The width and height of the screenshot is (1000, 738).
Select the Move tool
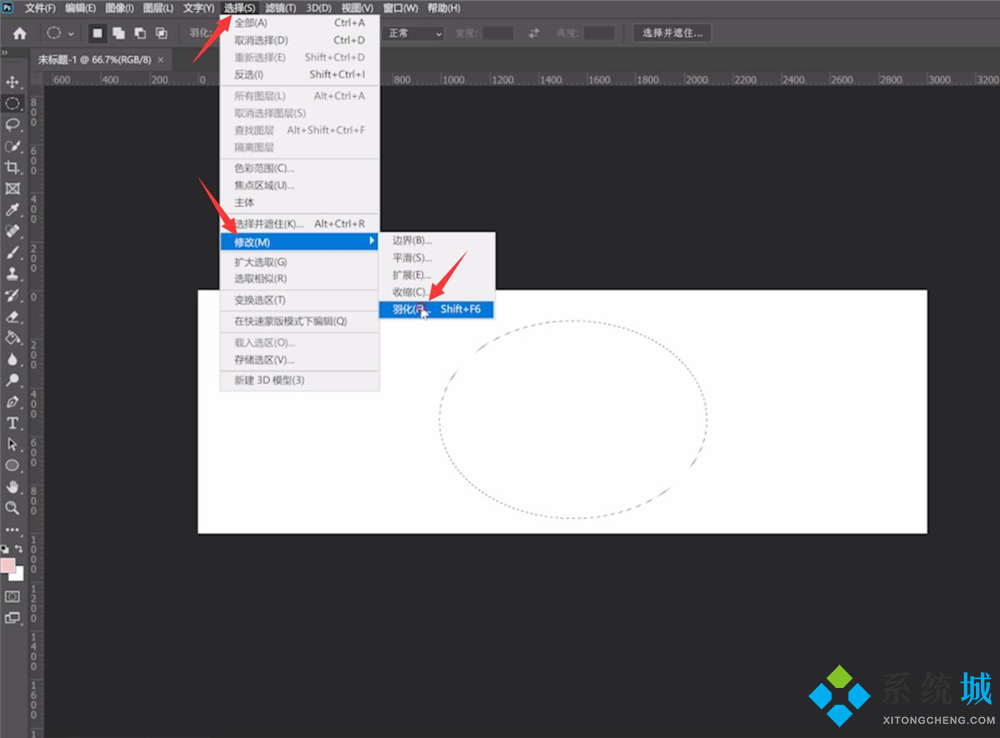coord(13,81)
